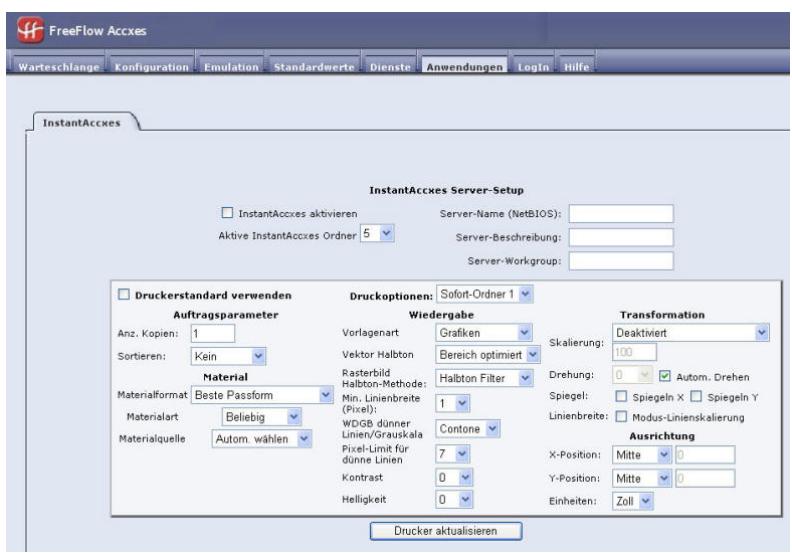Open WDGB dünner Linien dropdown
This screenshot has width=792, height=553.
pyautogui.click(x=468, y=429)
